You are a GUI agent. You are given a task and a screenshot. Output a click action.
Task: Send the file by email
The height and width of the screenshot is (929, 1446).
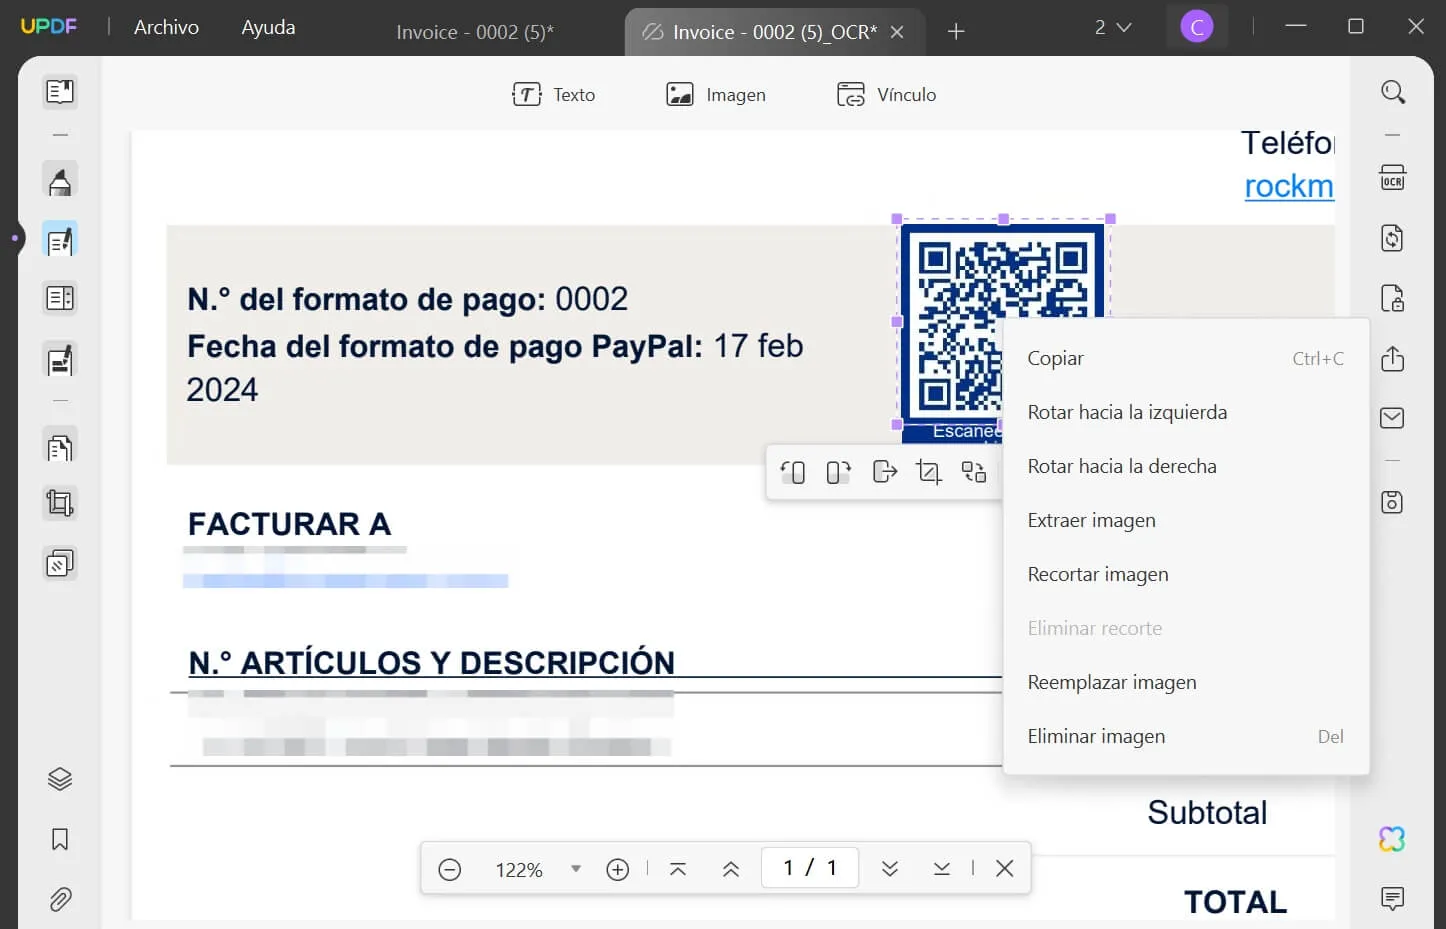pyautogui.click(x=1392, y=418)
